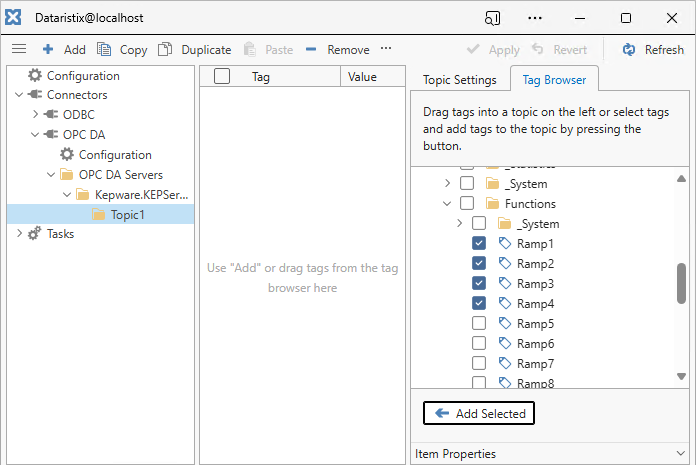The image size is (696, 465).
Task: Collapse the Functions folder in Tag Browser
Action: click(447, 204)
